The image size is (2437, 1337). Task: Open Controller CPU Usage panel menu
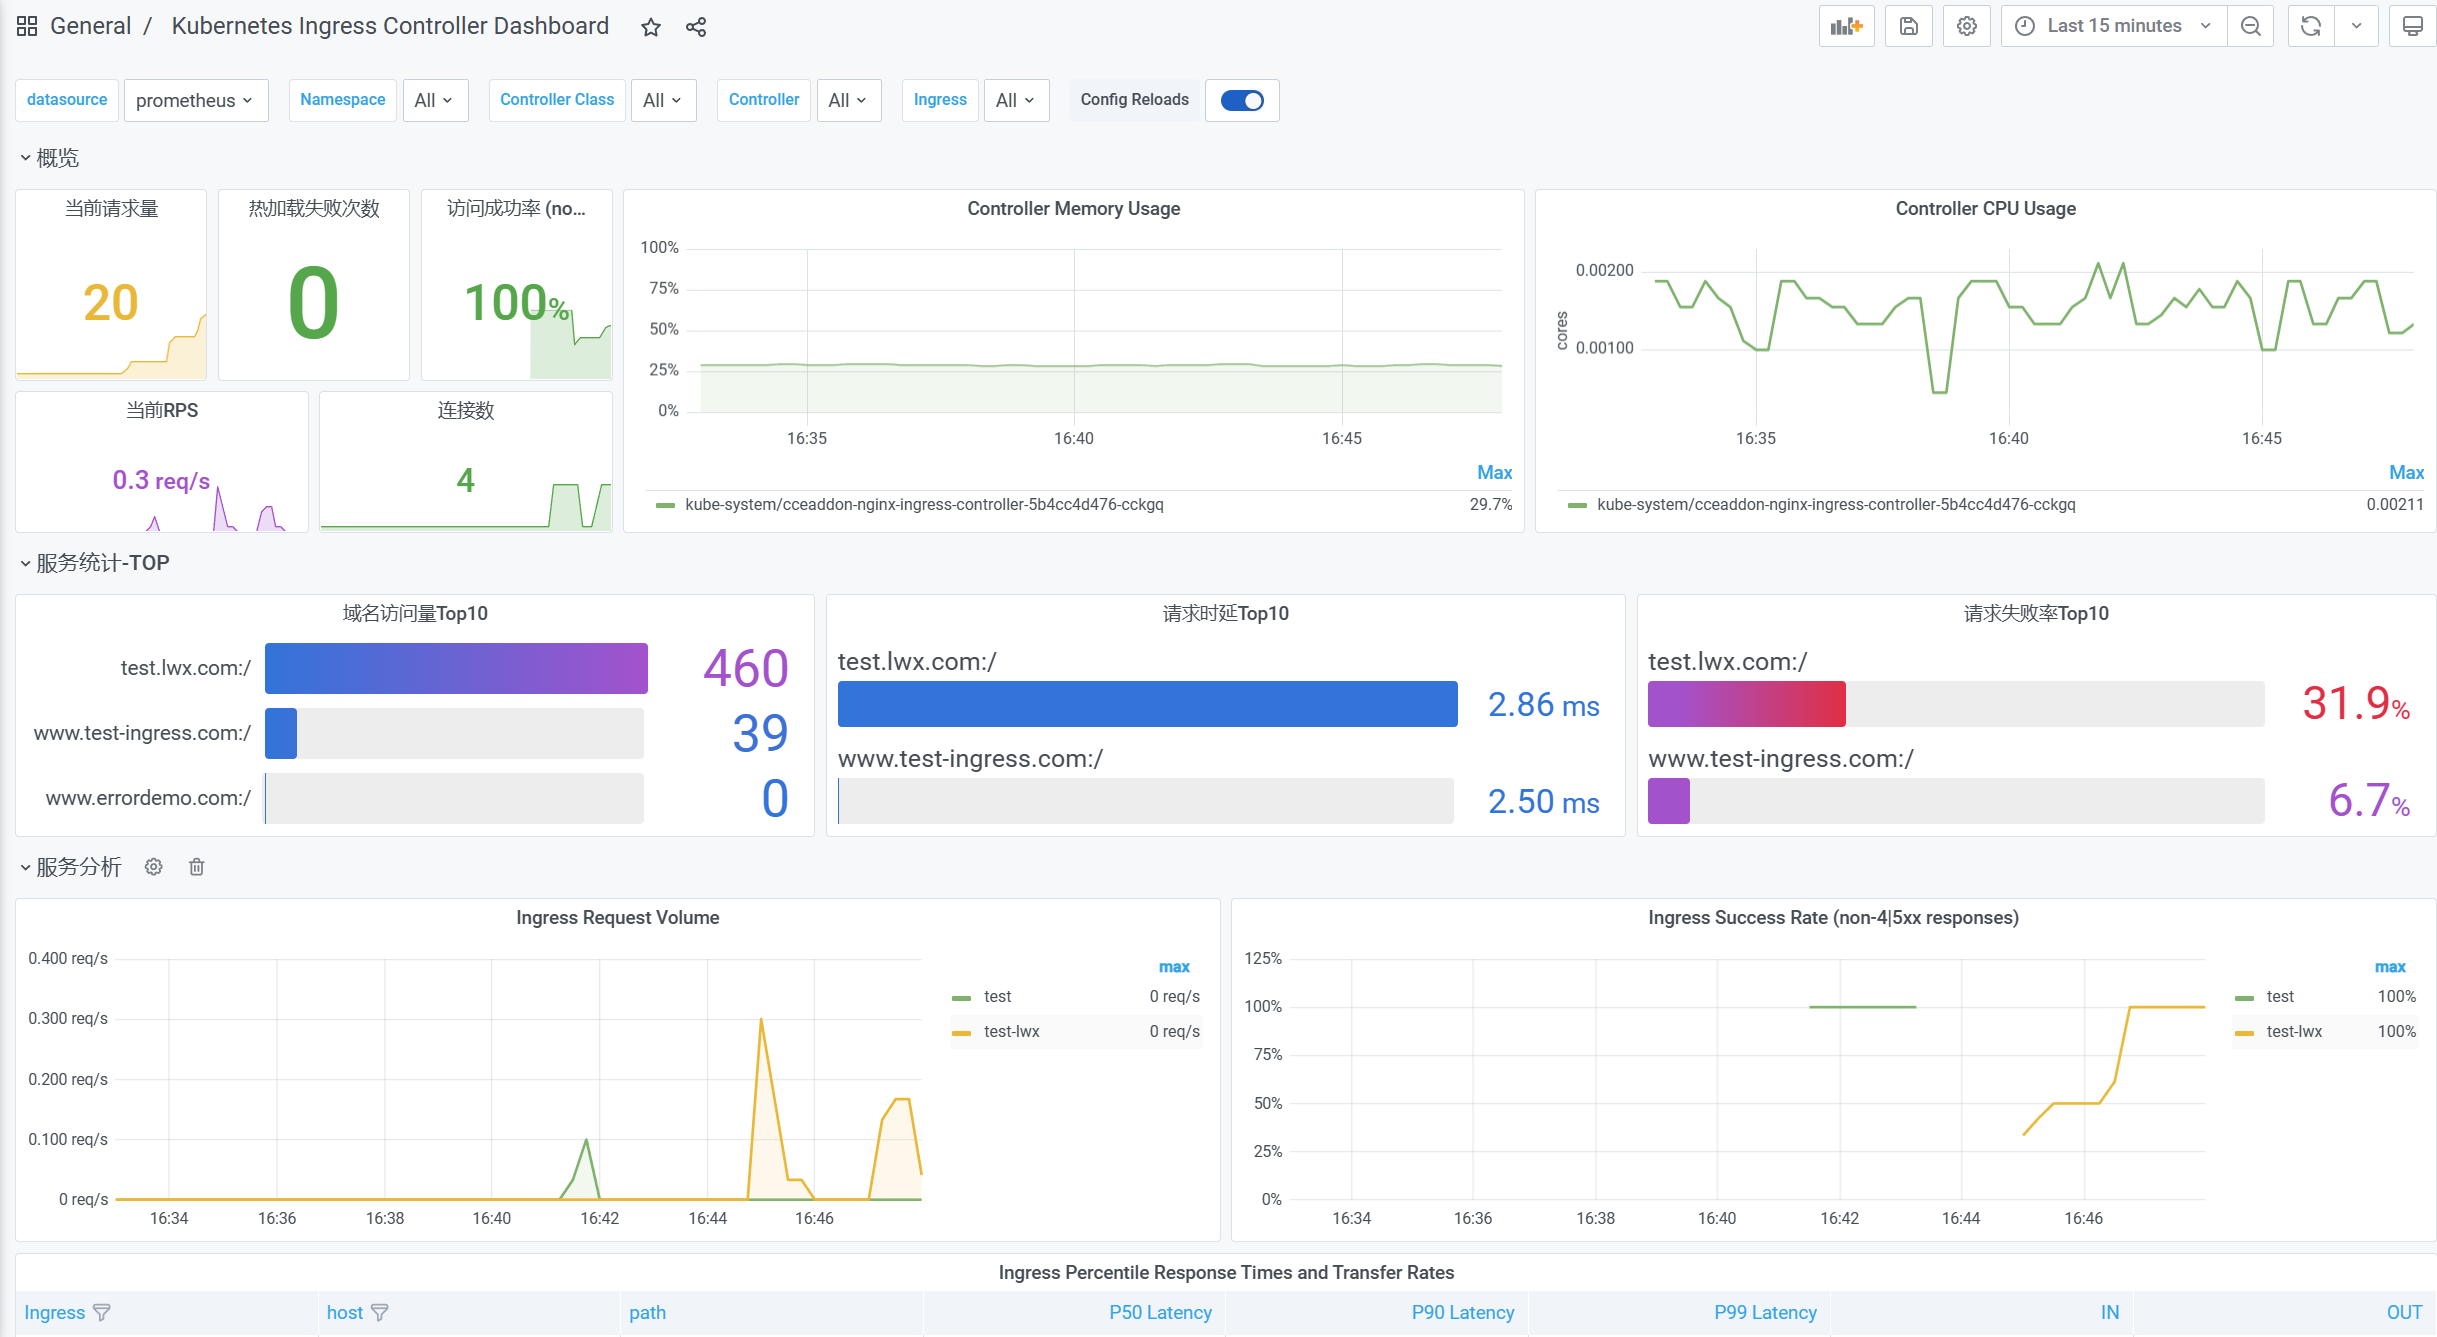[1985, 208]
